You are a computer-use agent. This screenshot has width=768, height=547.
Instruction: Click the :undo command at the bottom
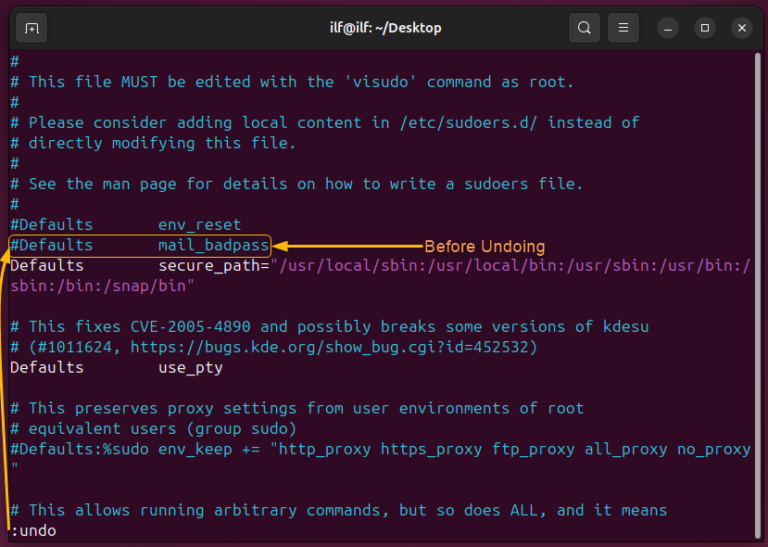33,531
